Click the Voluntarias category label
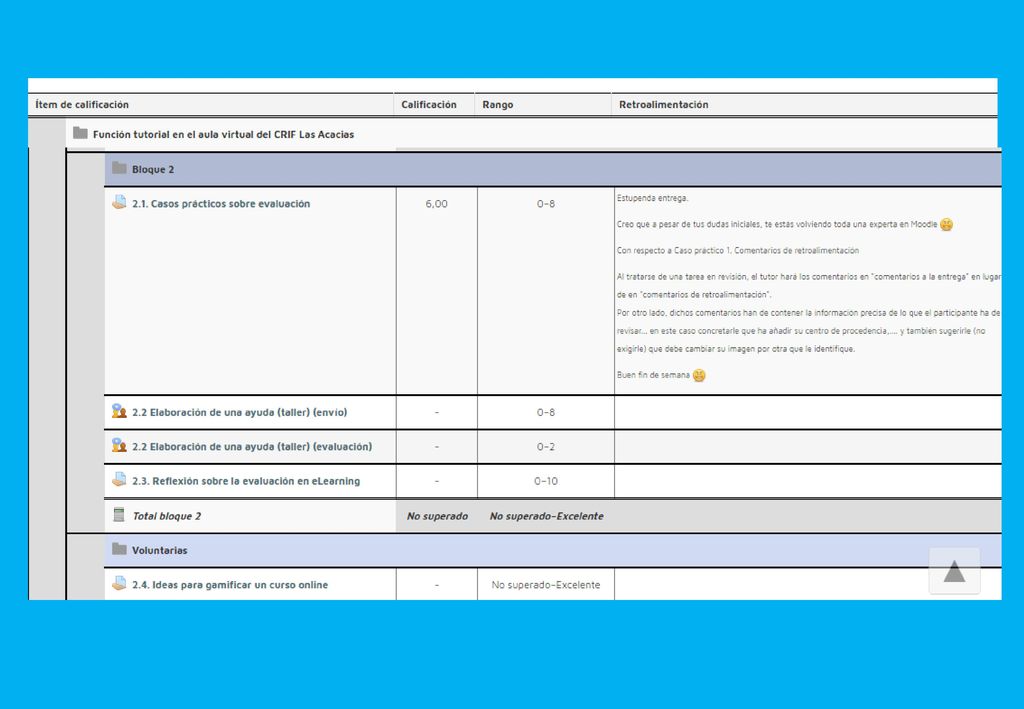 tap(159, 550)
